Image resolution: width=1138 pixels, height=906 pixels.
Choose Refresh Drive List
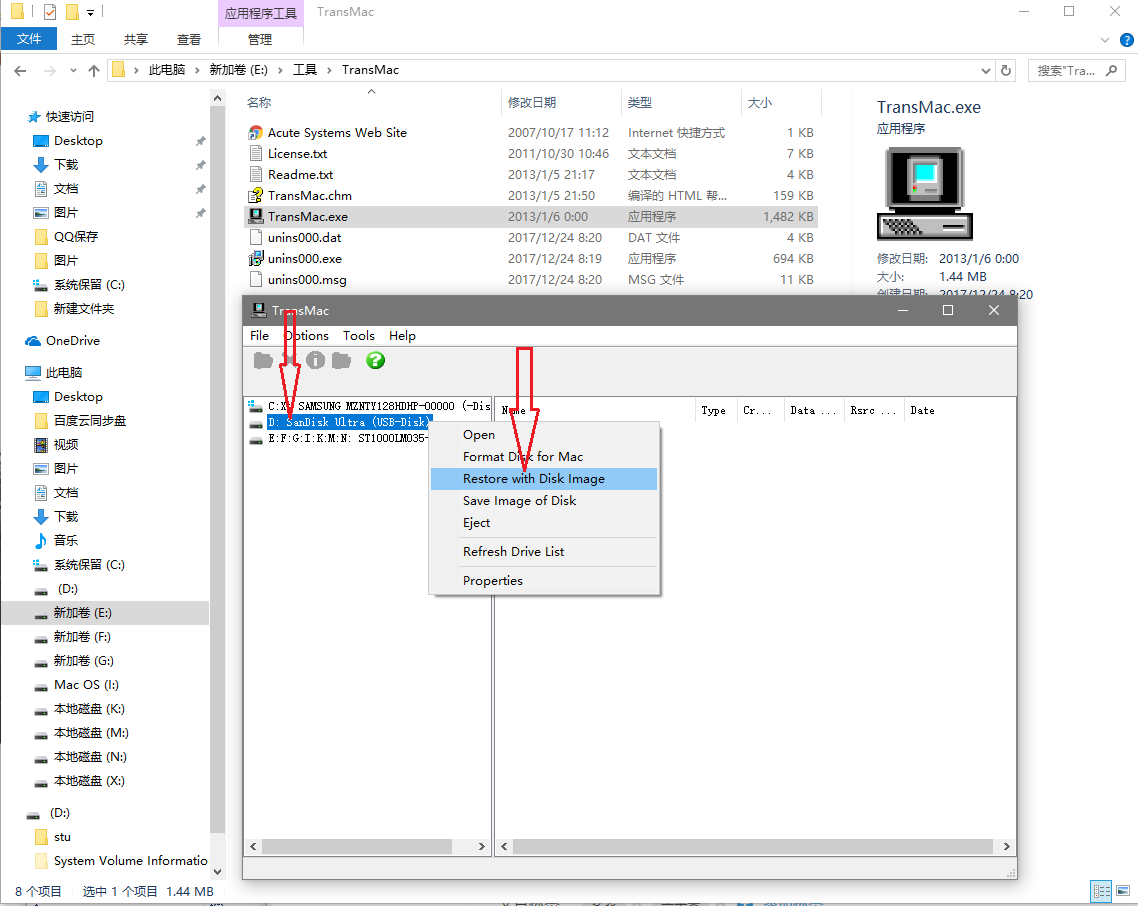click(544, 552)
